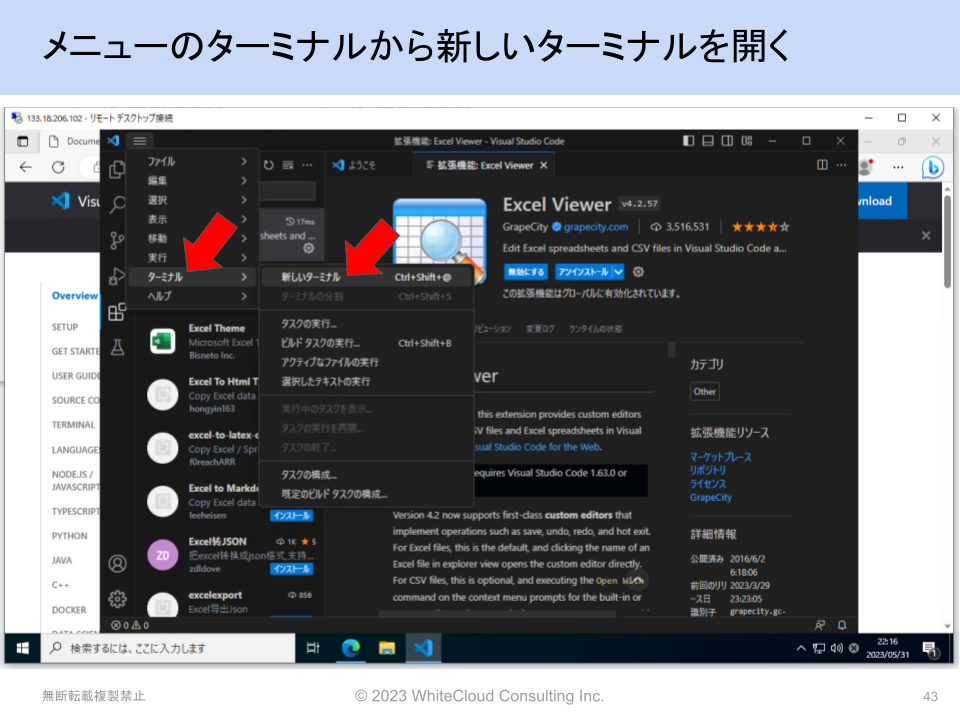
Task: Expand the 表示 submenu arrow
Action: [x=244, y=219]
